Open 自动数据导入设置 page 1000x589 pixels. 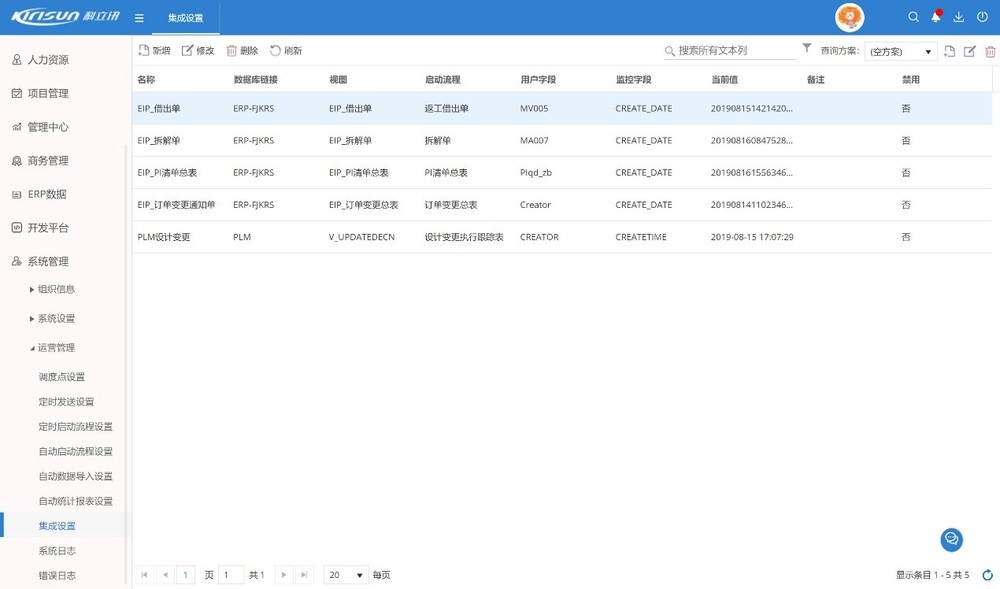pyautogui.click(x=75, y=476)
